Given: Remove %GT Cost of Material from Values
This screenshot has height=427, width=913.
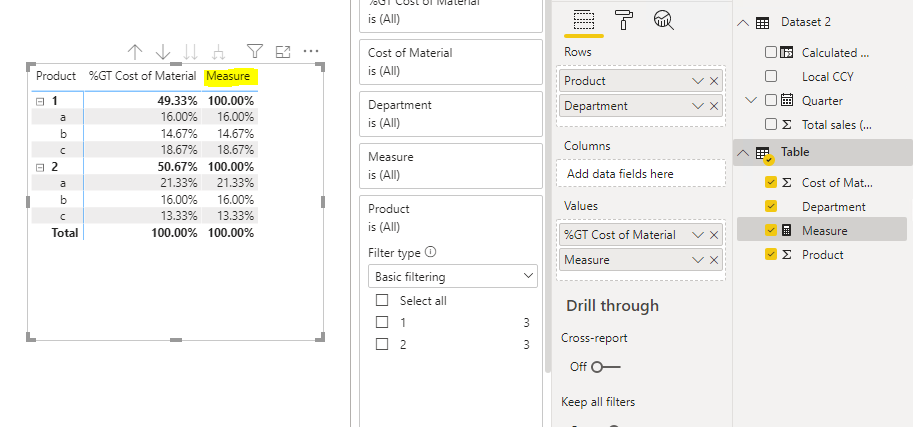Looking at the screenshot, I should (x=714, y=235).
